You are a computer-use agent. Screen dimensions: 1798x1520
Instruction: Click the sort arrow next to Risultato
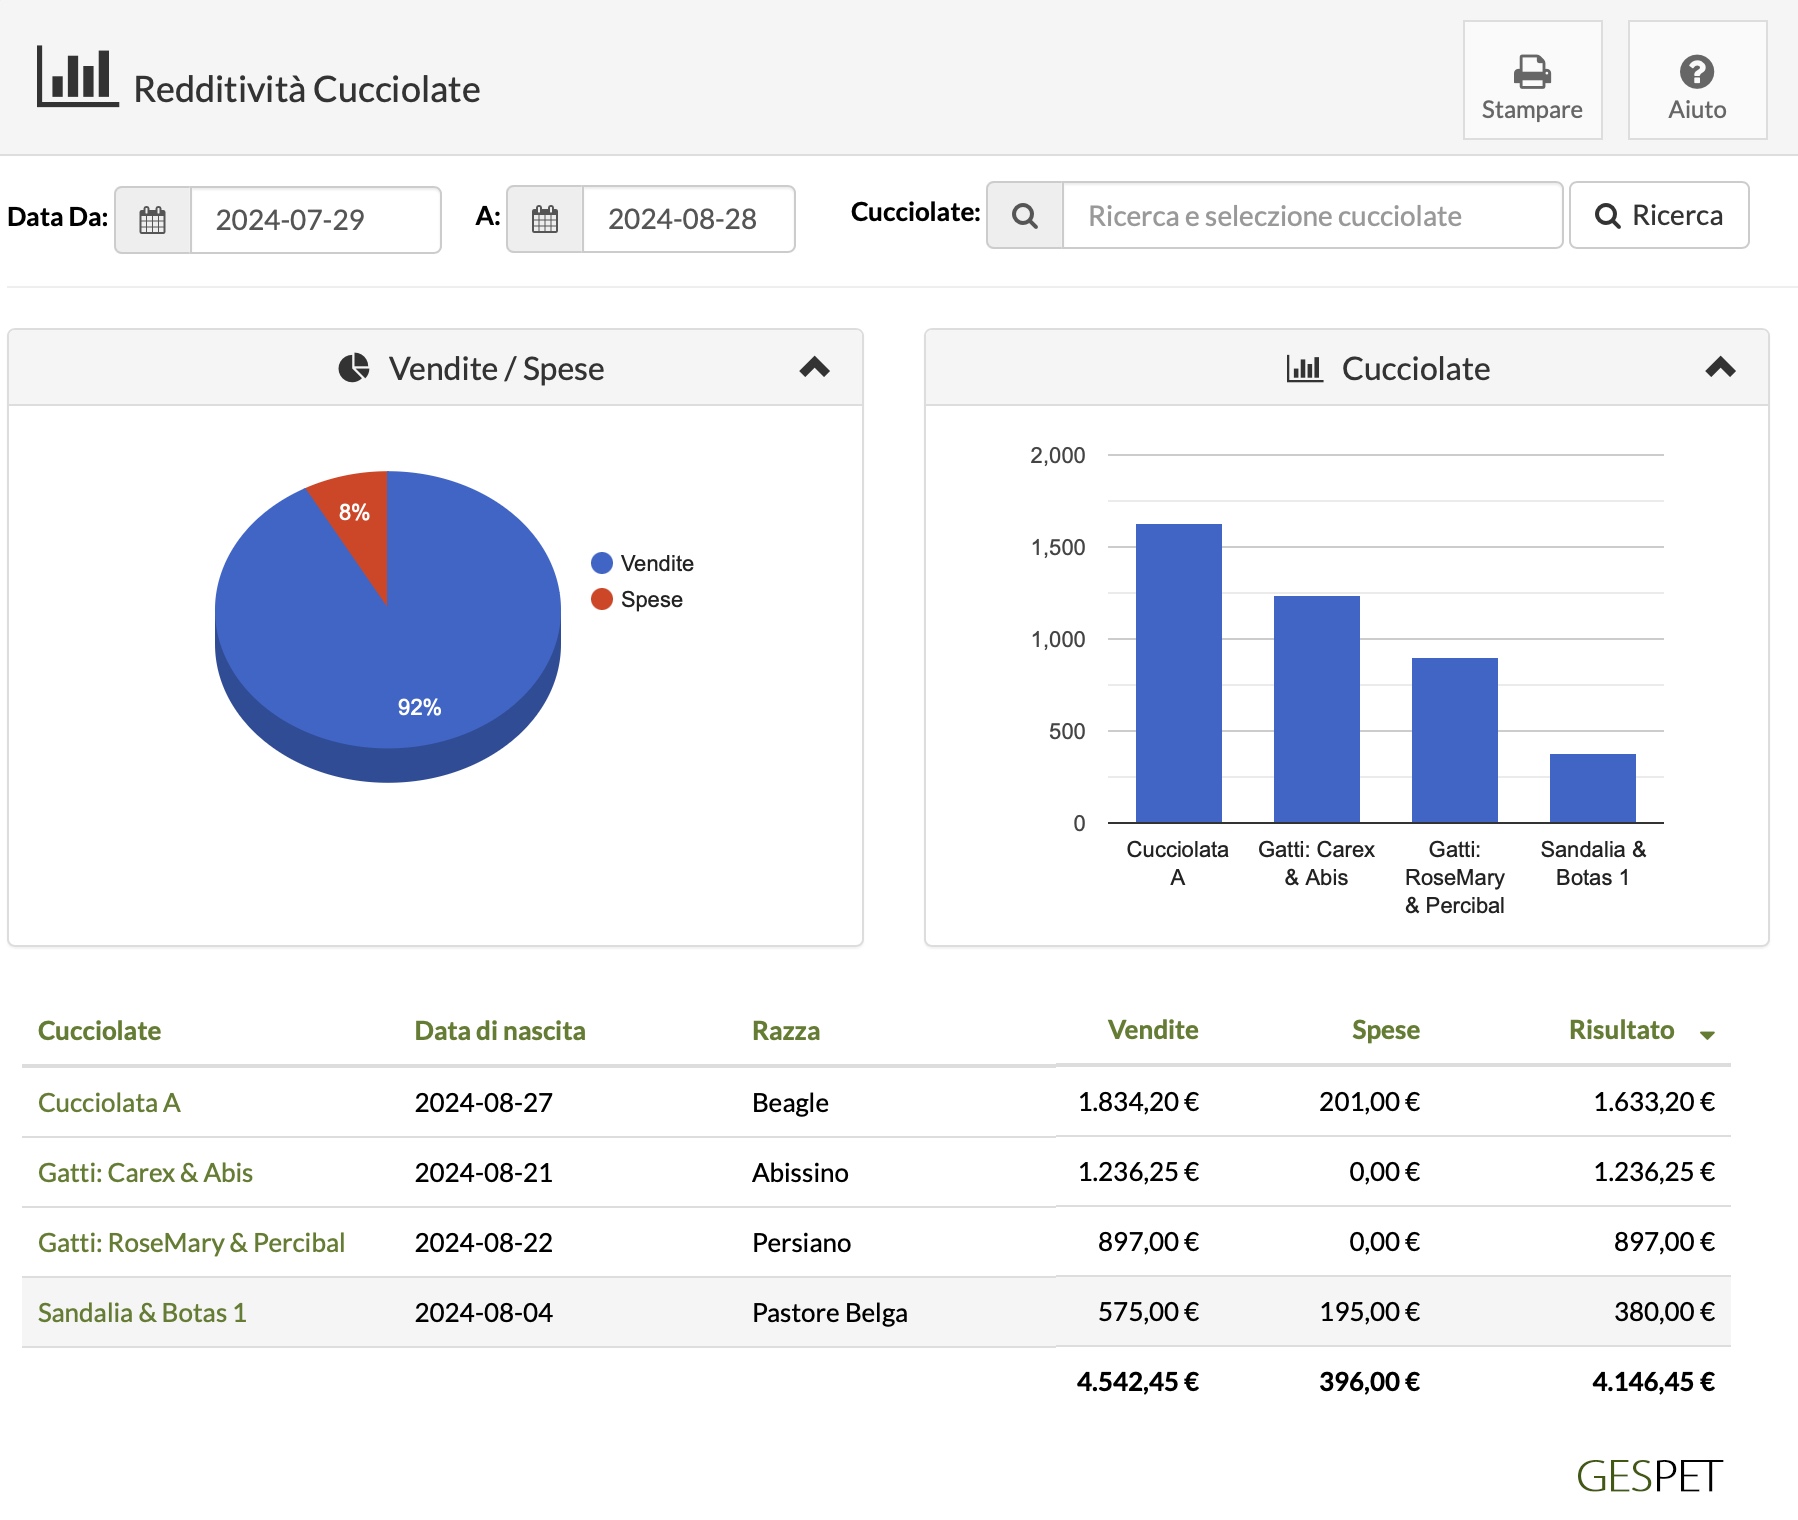click(x=1707, y=1035)
